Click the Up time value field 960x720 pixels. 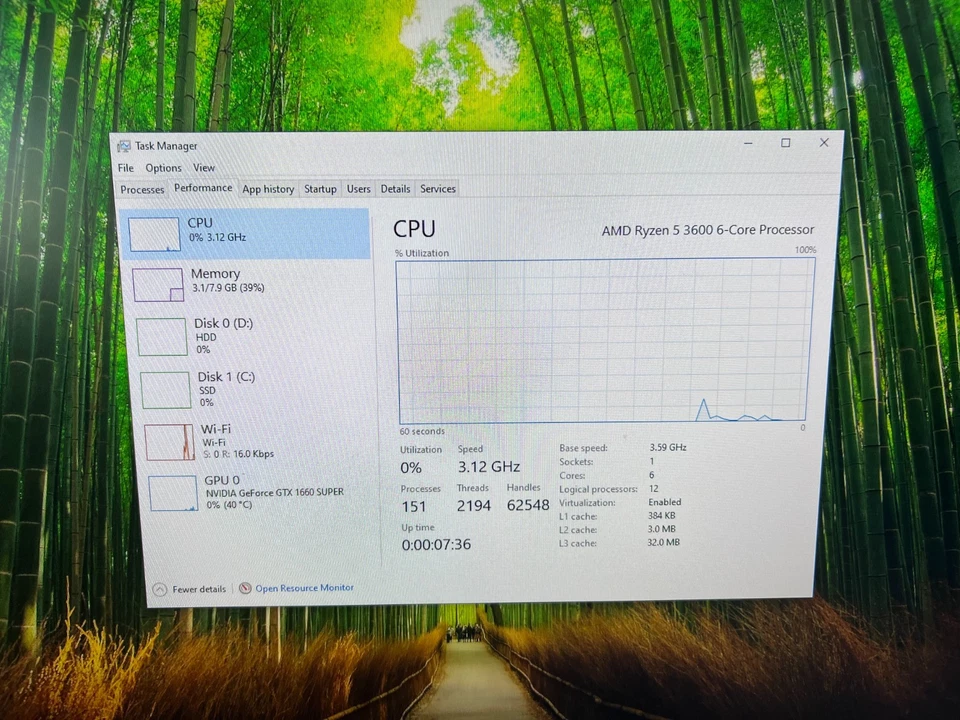pyautogui.click(x=435, y=544)
